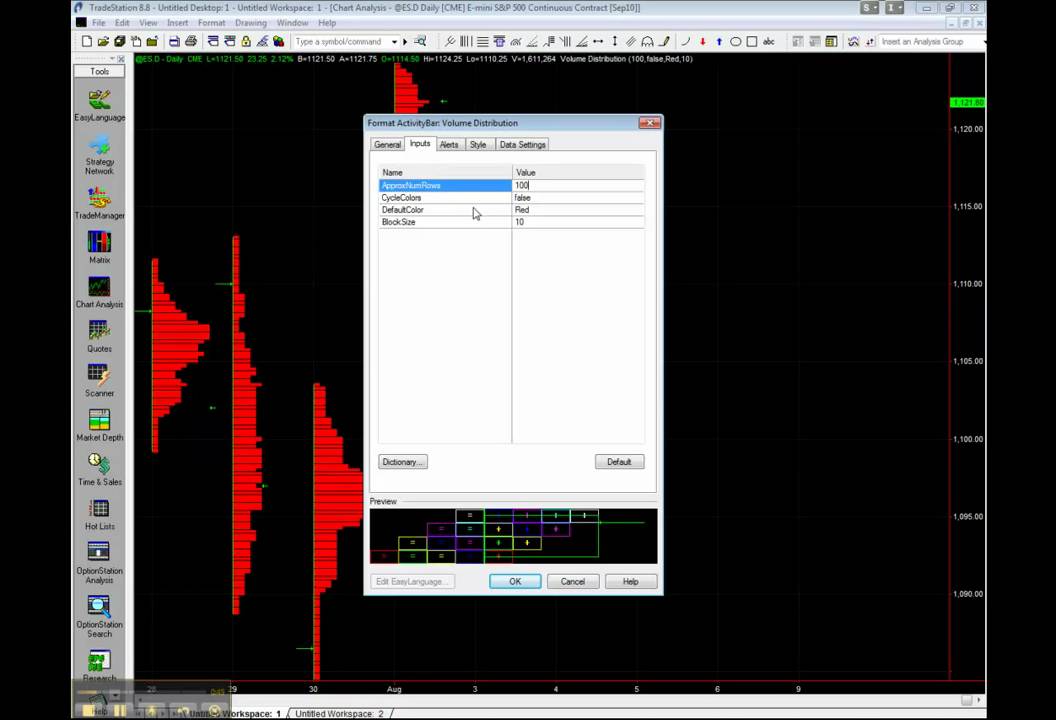This screenshot has width=1056, height=720.
Task: Select the vertical line drawing tool
Action: click(x=614, y=42)
